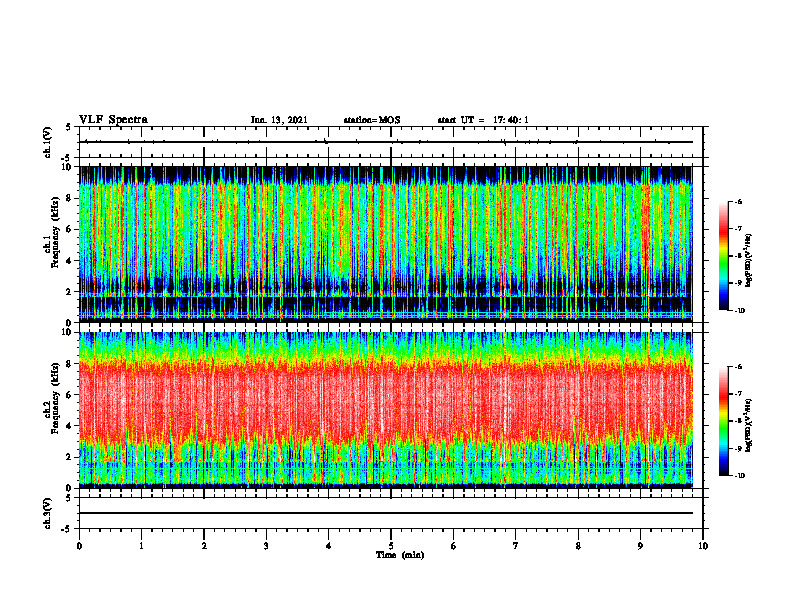Click time axis tick label "10"
Viewport: 792px width, 612px height.
703,546
